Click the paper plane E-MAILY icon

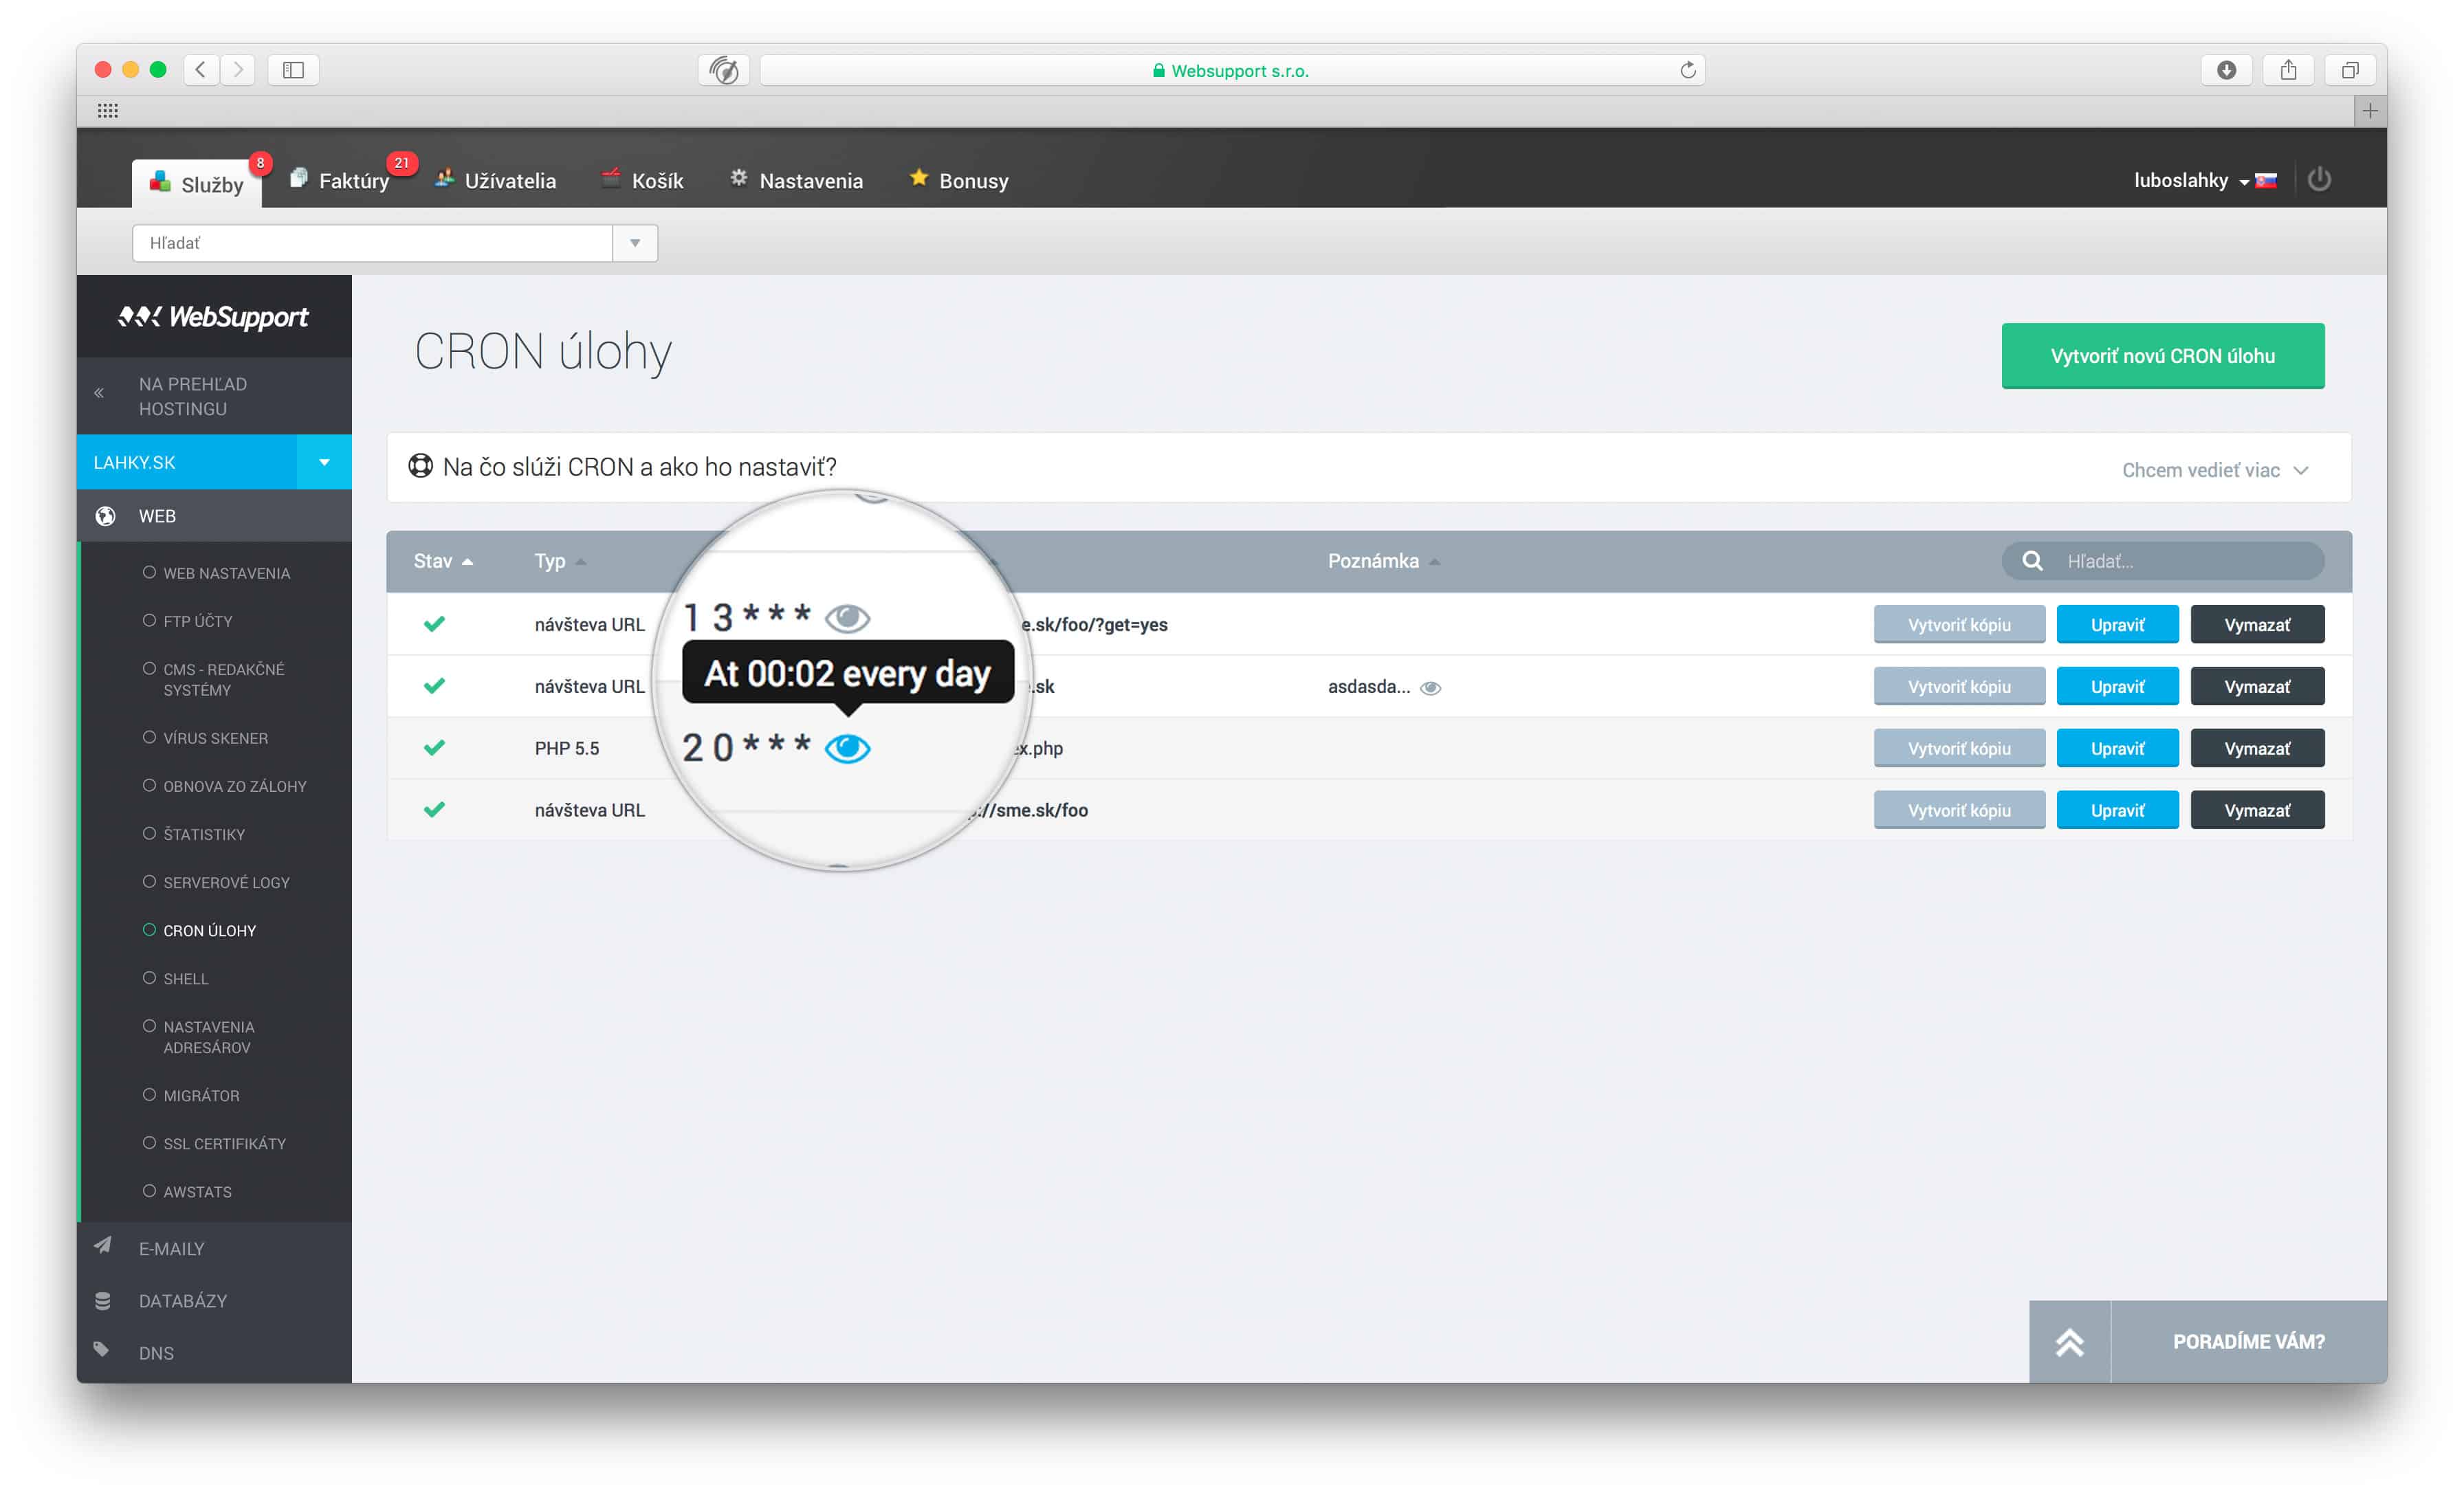[102, 1246]
